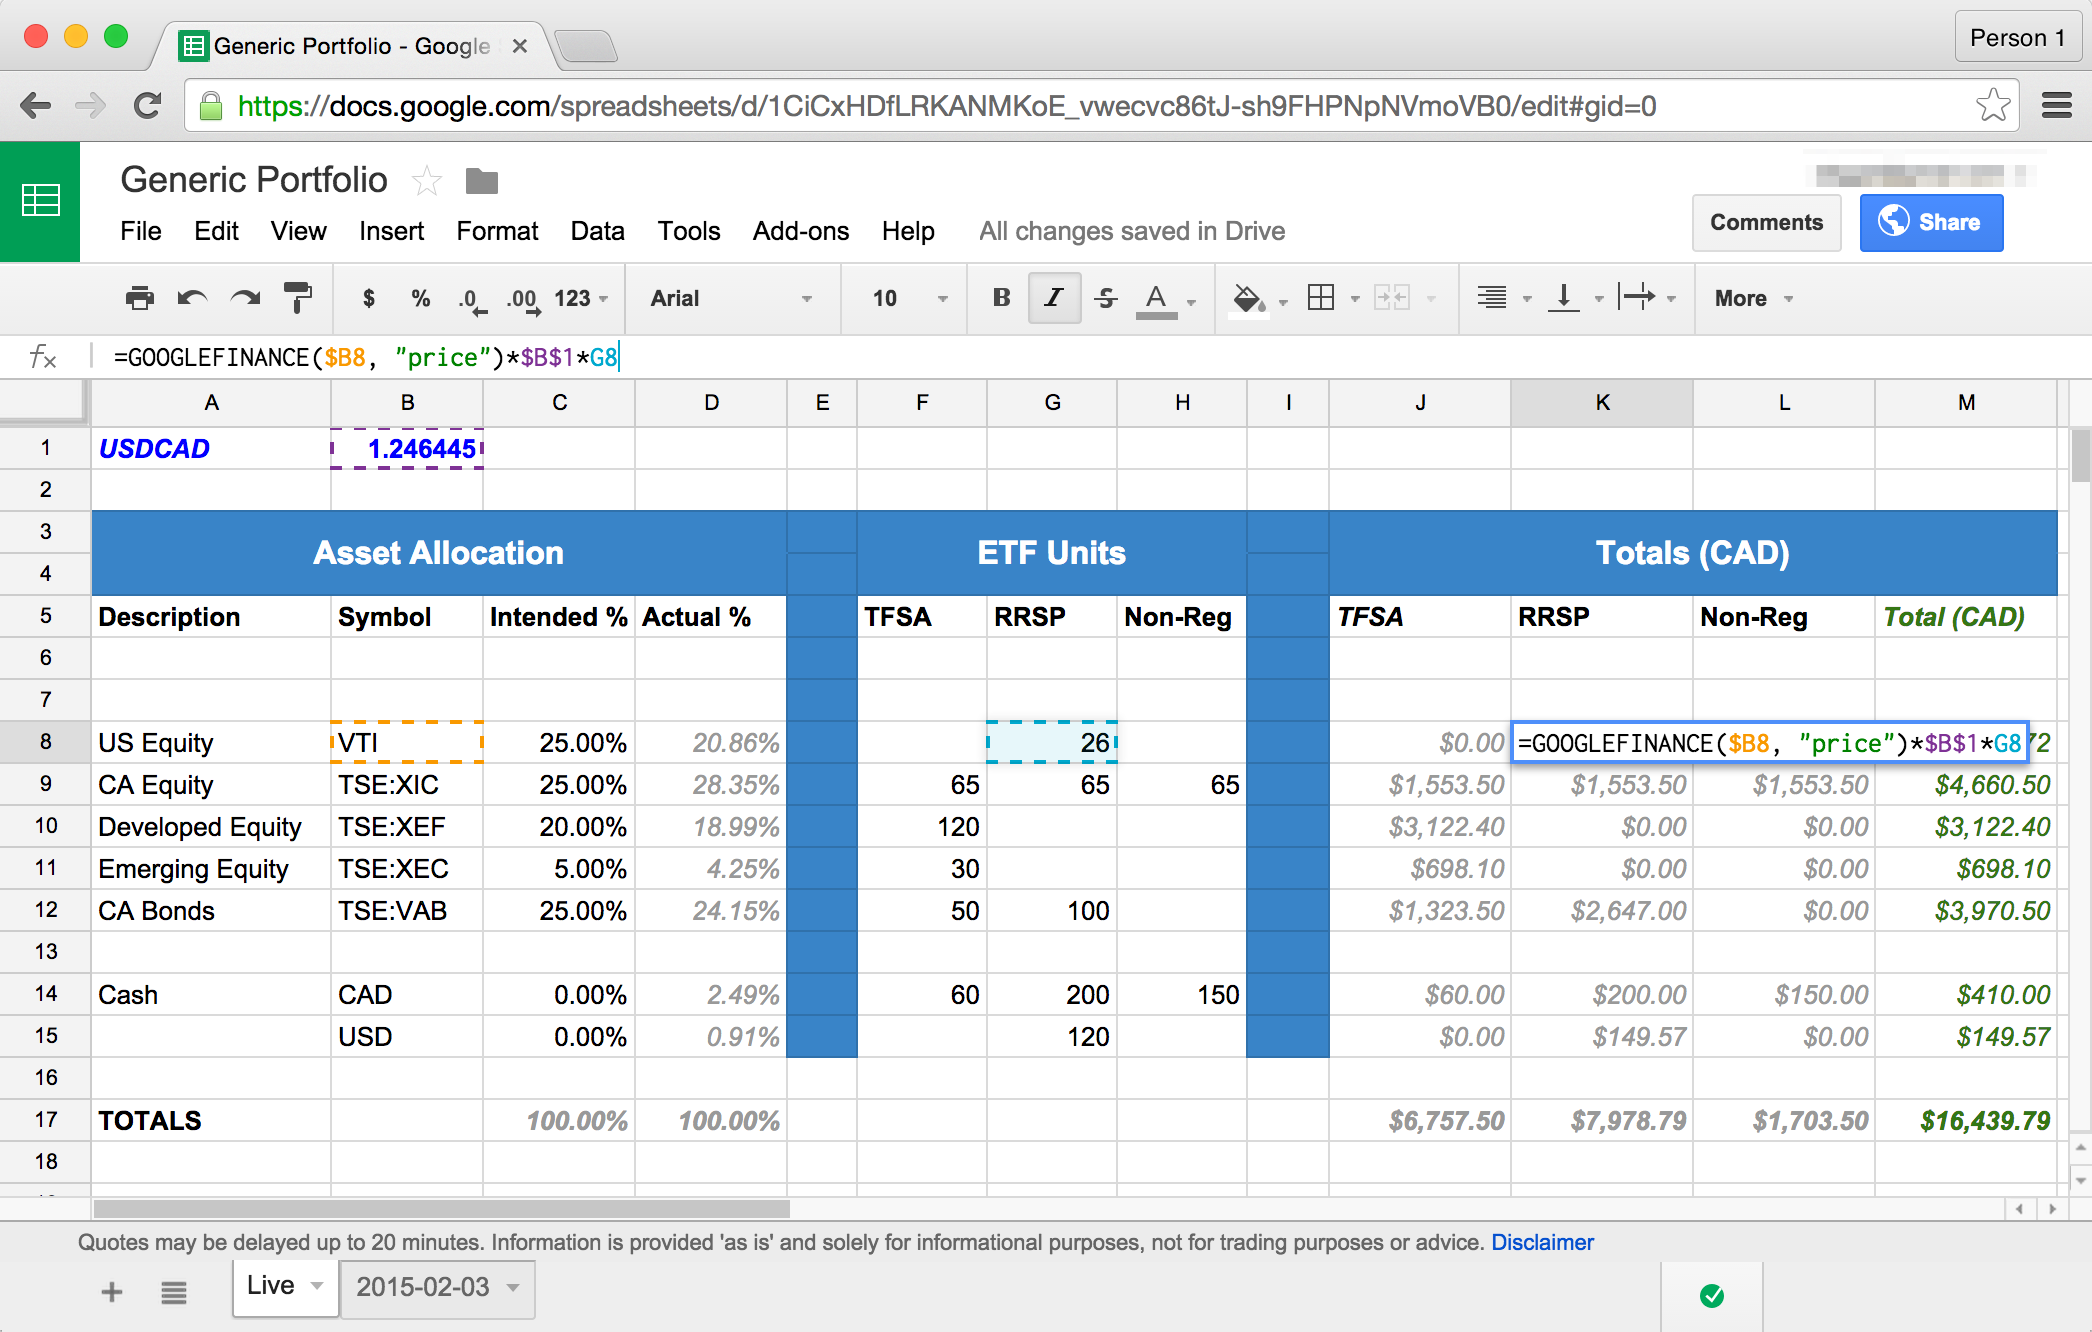Select column K header

[x=1602, y=402]
